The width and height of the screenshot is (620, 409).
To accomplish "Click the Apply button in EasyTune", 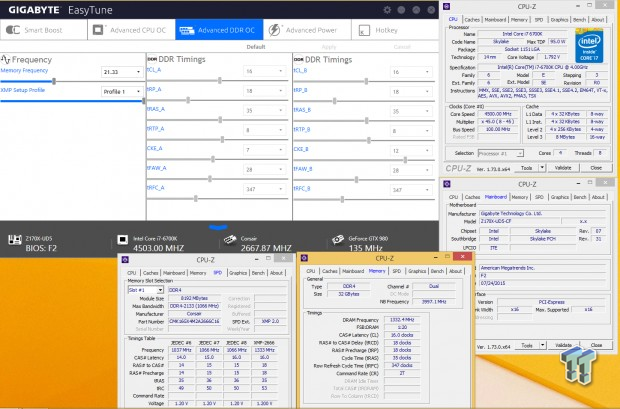I will tap(329, 47).
